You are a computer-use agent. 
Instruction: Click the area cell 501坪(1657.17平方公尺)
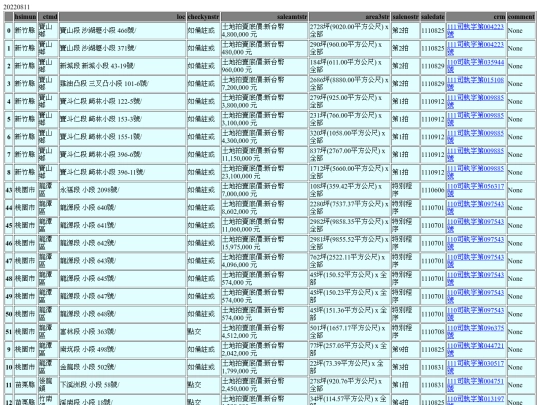[349, 332]
